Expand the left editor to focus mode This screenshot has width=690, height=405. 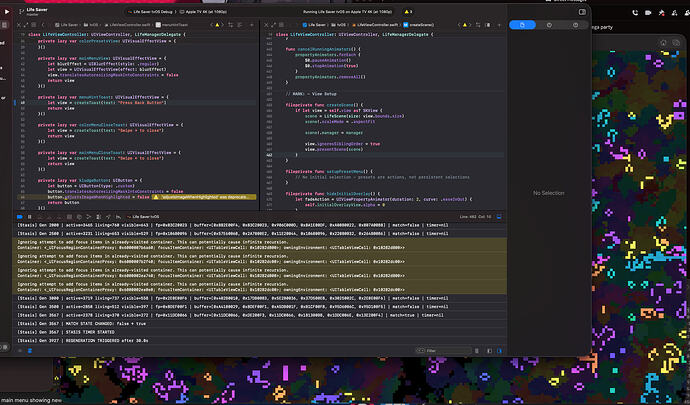[x=26, y=25]
